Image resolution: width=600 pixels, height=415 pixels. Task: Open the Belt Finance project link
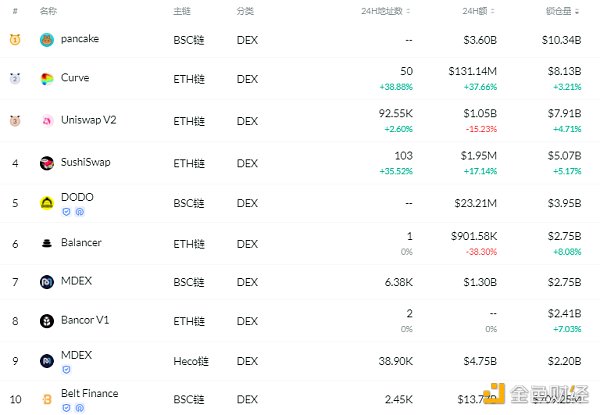89,393
